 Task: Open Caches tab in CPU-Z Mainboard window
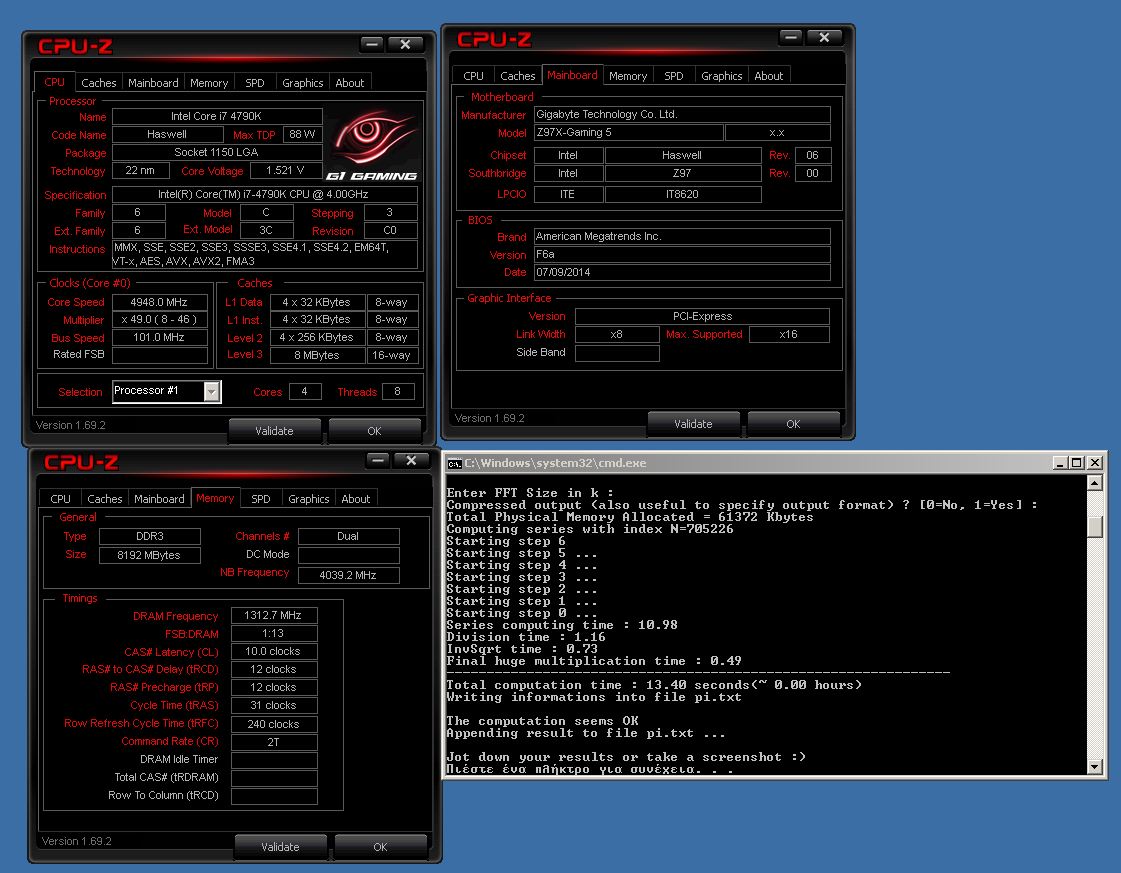(x=518, y=76)
